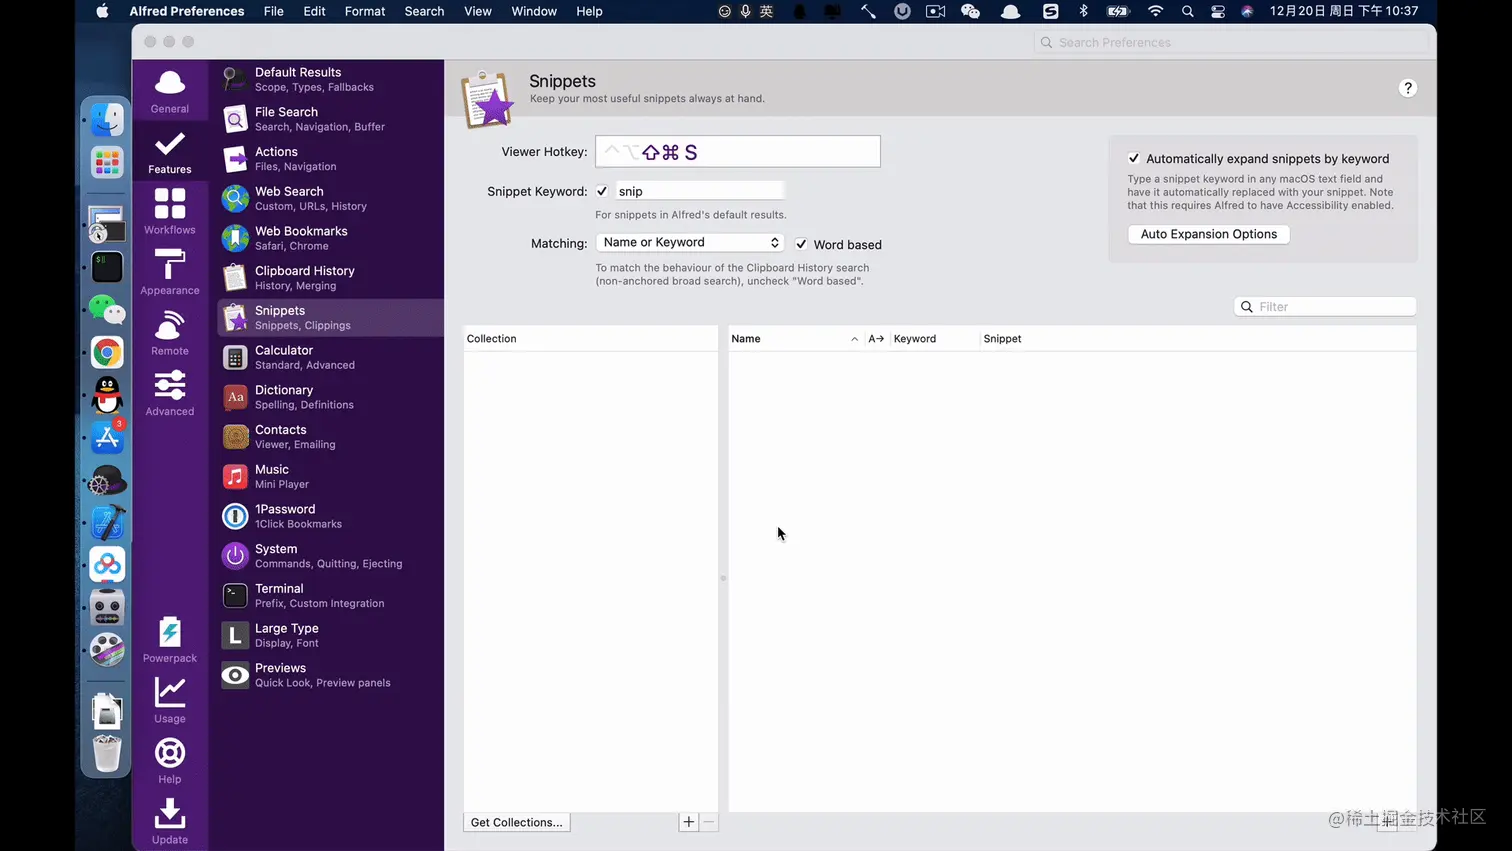This screenshot has width=1512, height=851.
Task: Add a new collection with plus button
Action: point(689,822)
